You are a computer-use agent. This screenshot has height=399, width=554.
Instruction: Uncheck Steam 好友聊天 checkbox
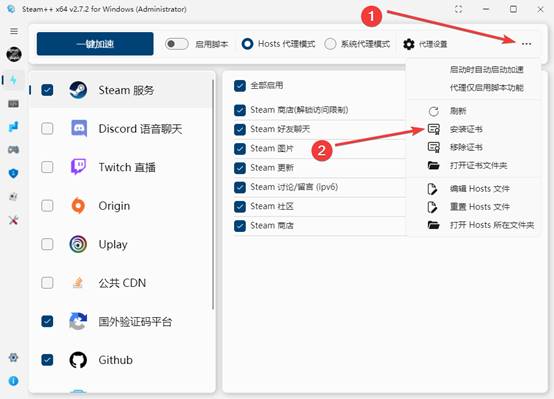(240, 129)
